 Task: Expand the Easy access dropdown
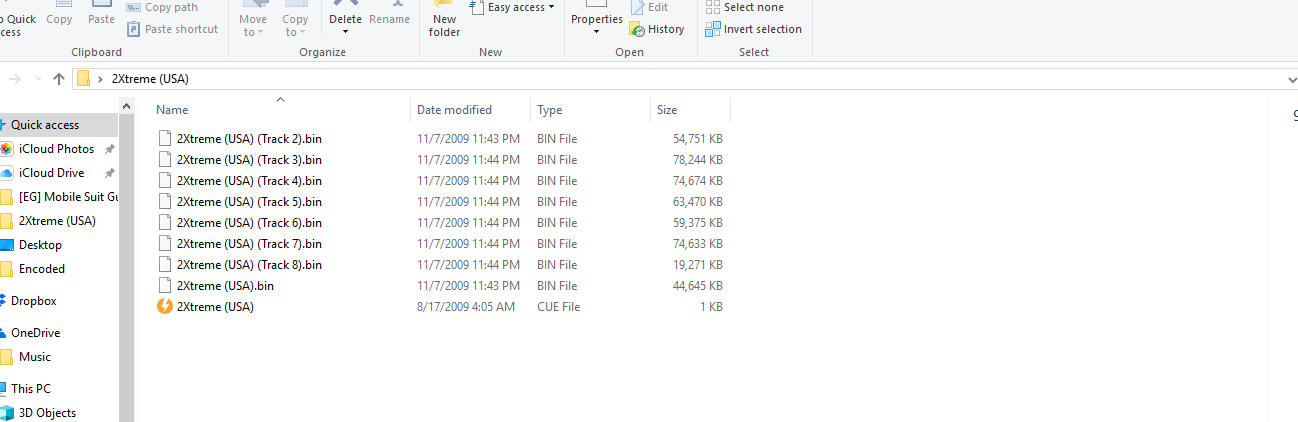point(551,7)
